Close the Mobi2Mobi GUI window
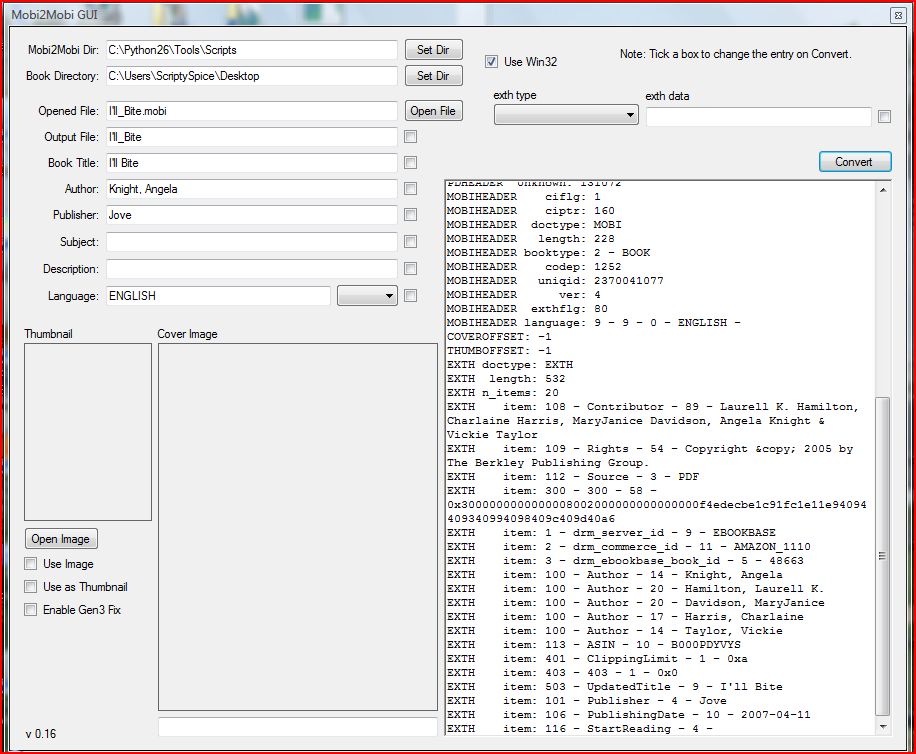 [898, 15]
